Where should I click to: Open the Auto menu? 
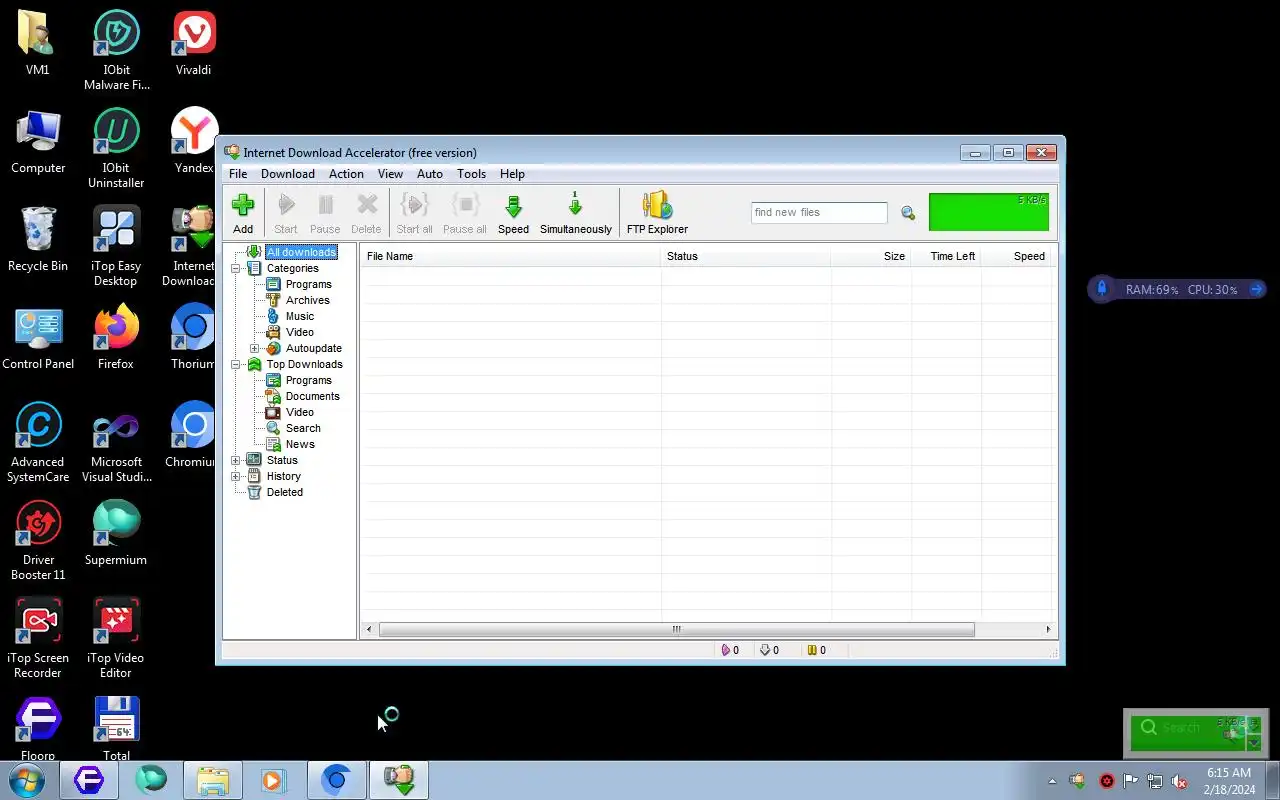click(x=430, y=174)
